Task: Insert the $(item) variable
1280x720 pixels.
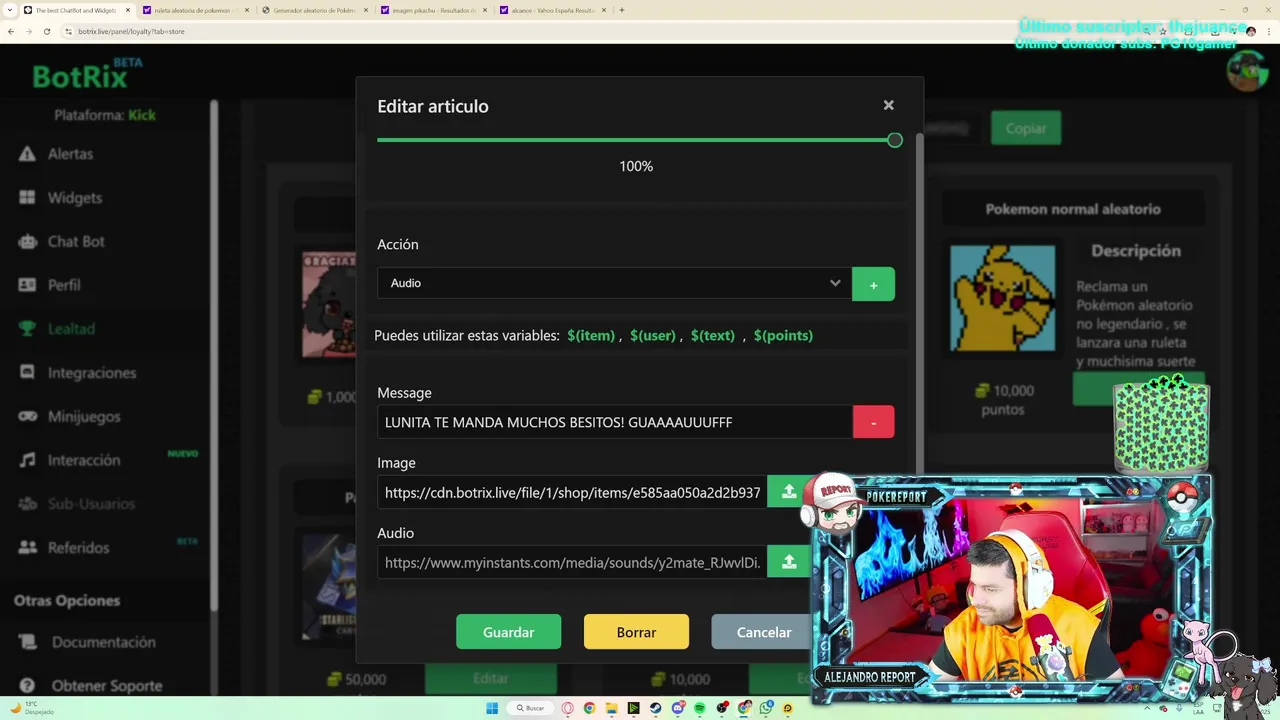Action: pos(591,336)
